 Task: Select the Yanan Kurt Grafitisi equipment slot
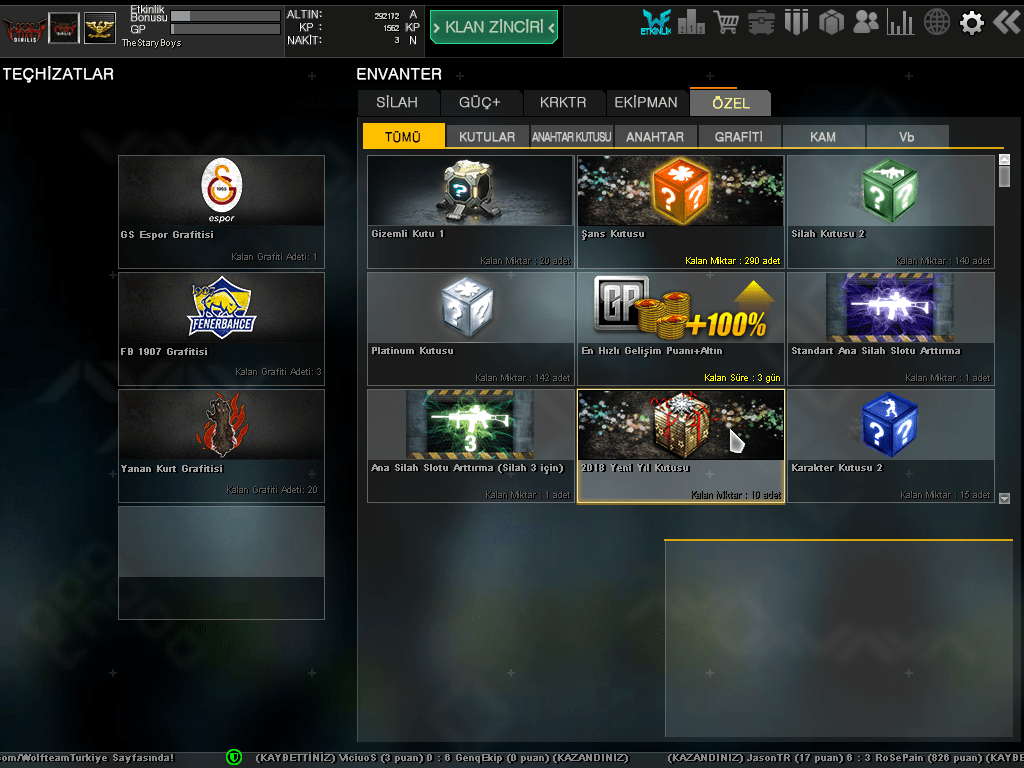221,445
